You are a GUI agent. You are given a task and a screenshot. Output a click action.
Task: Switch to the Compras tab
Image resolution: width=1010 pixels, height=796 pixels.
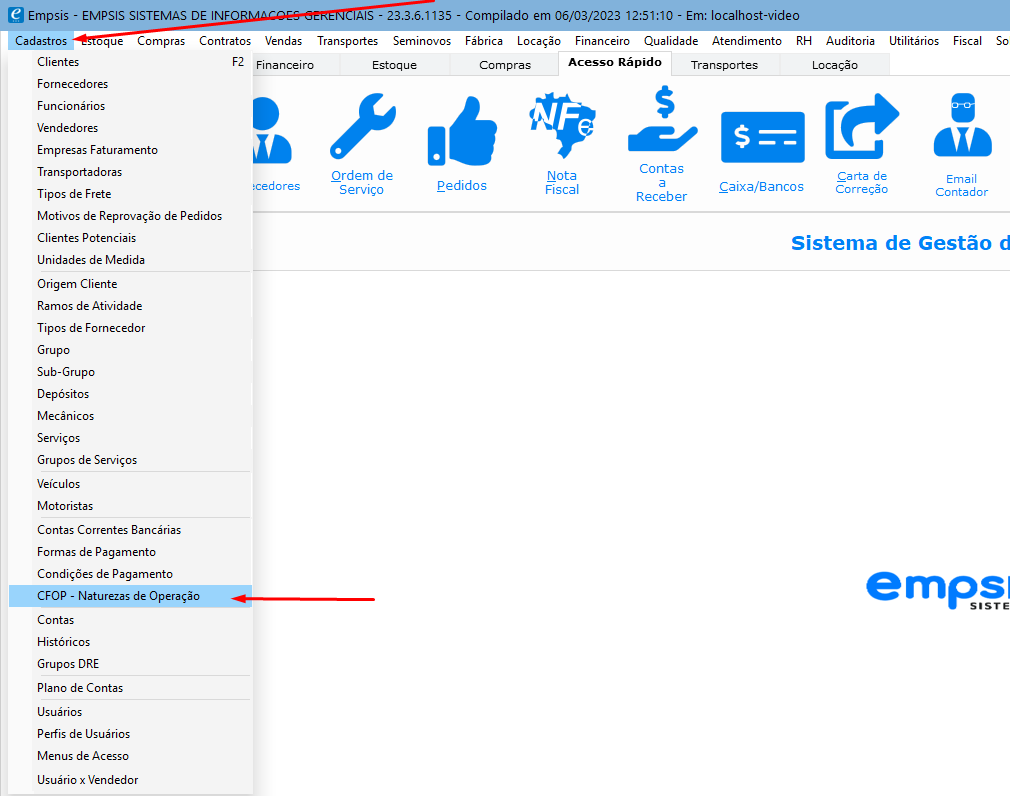pos(505,64)
